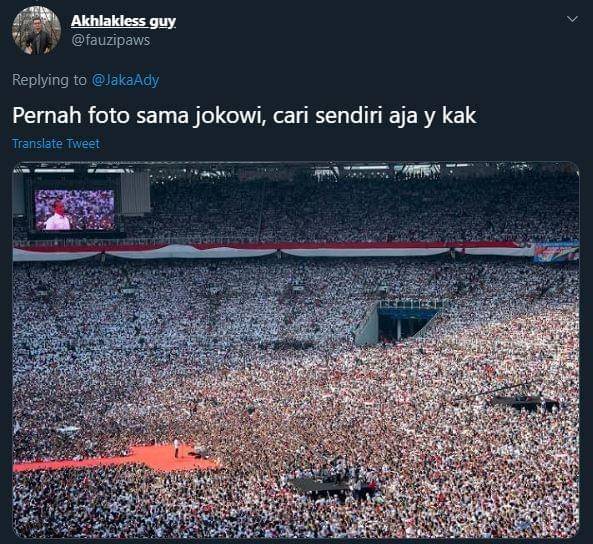
Task: Select the tweet text about jokowi
Action: click(244, 115)
